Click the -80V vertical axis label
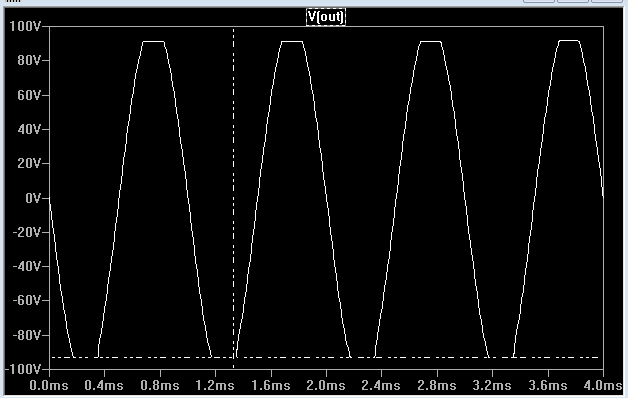628x398 pixels. pyautogui.click(x=26, y=335)
